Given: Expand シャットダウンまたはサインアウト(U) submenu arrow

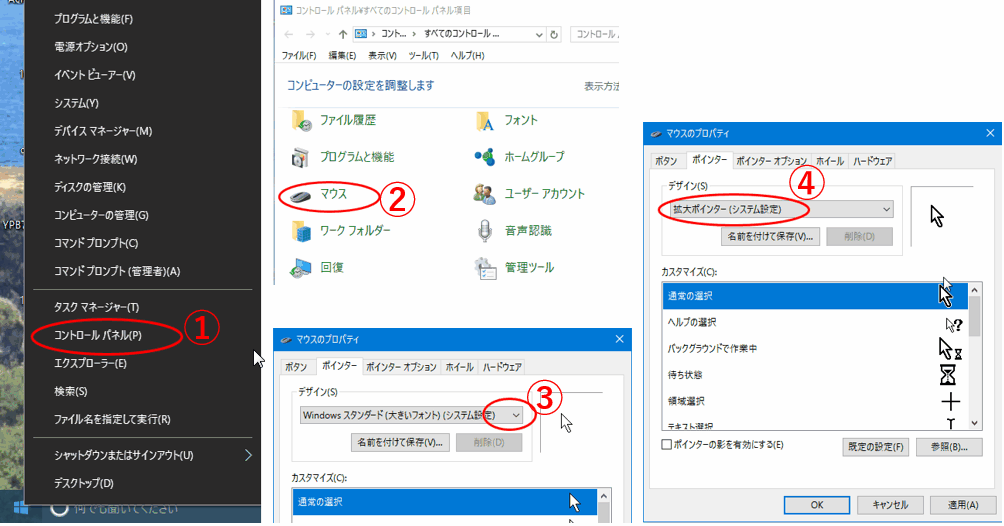Looking at the screenshot, I should [x=248, y=455].
